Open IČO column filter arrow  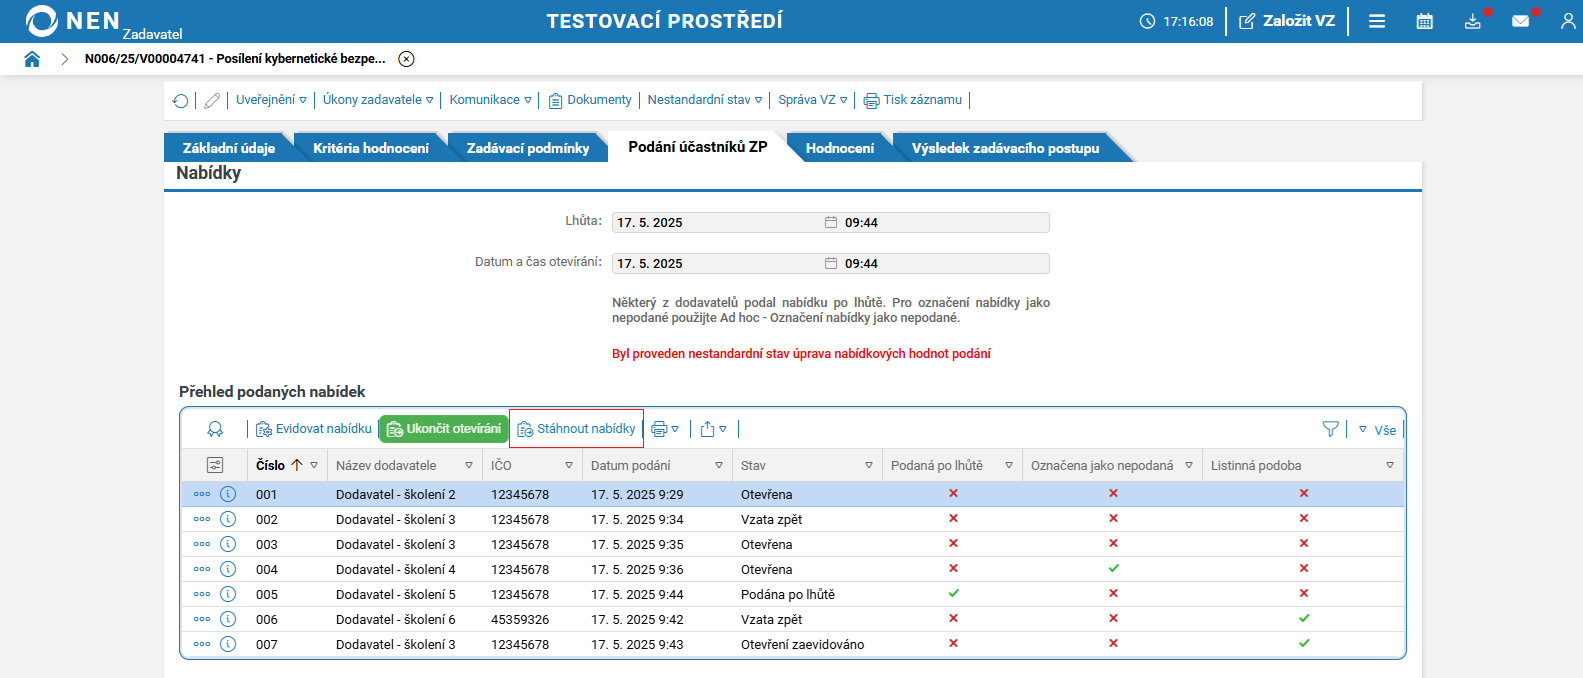point(569,465)
